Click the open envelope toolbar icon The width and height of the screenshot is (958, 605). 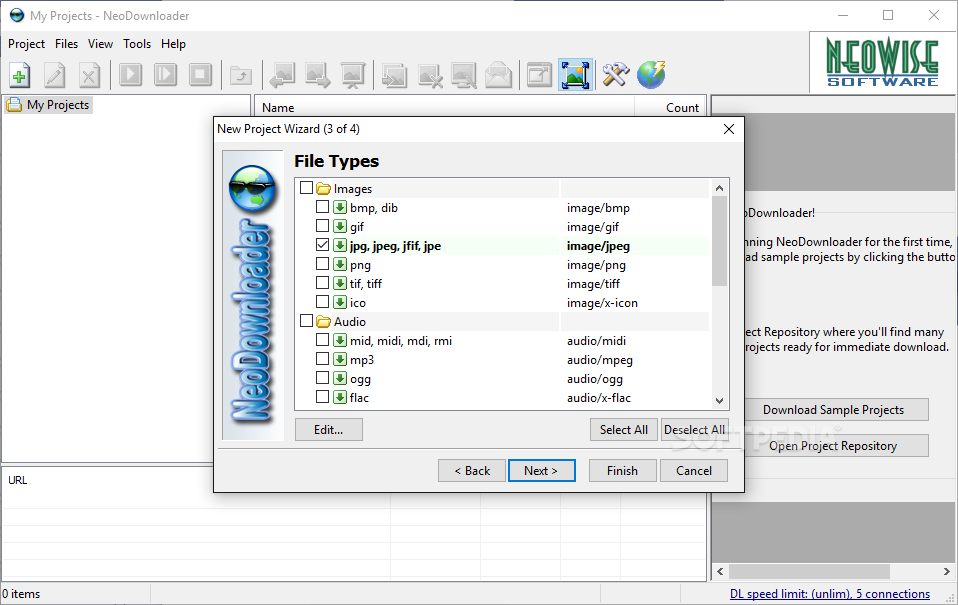499,75
